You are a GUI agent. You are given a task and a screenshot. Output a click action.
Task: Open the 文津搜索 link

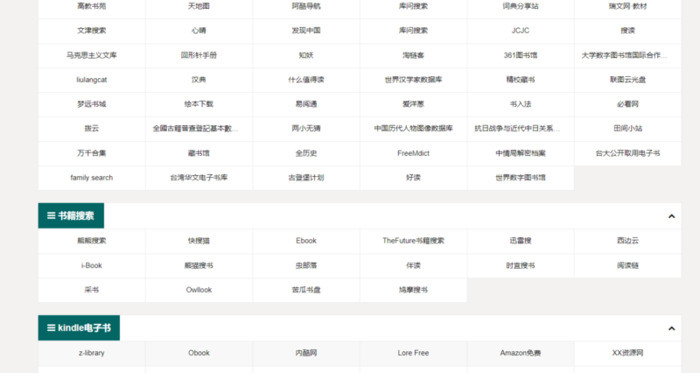point(92,31)
